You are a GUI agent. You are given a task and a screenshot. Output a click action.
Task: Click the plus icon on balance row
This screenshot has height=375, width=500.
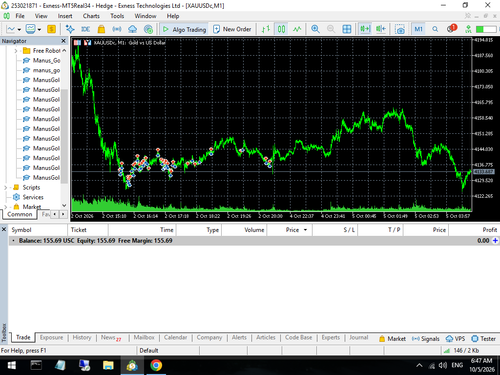(495, 240)
